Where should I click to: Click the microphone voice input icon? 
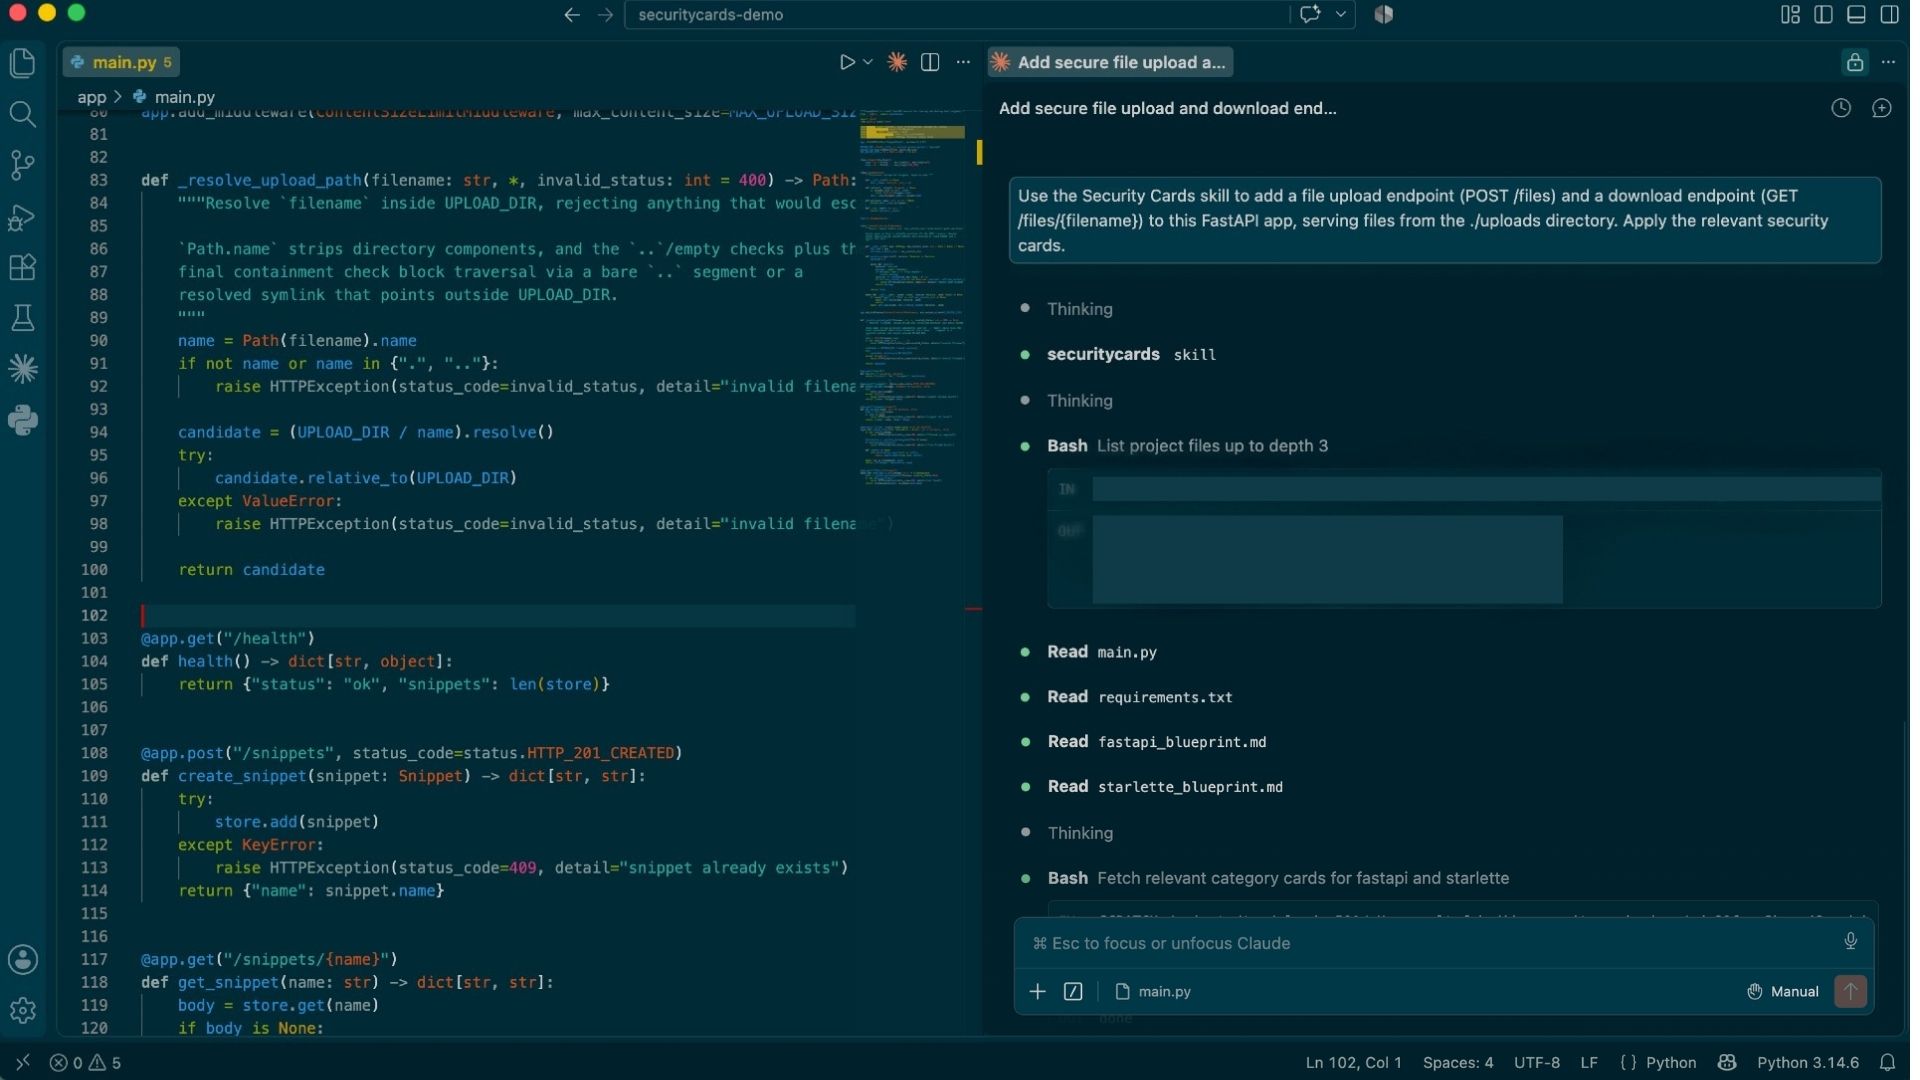[1850, 941]
